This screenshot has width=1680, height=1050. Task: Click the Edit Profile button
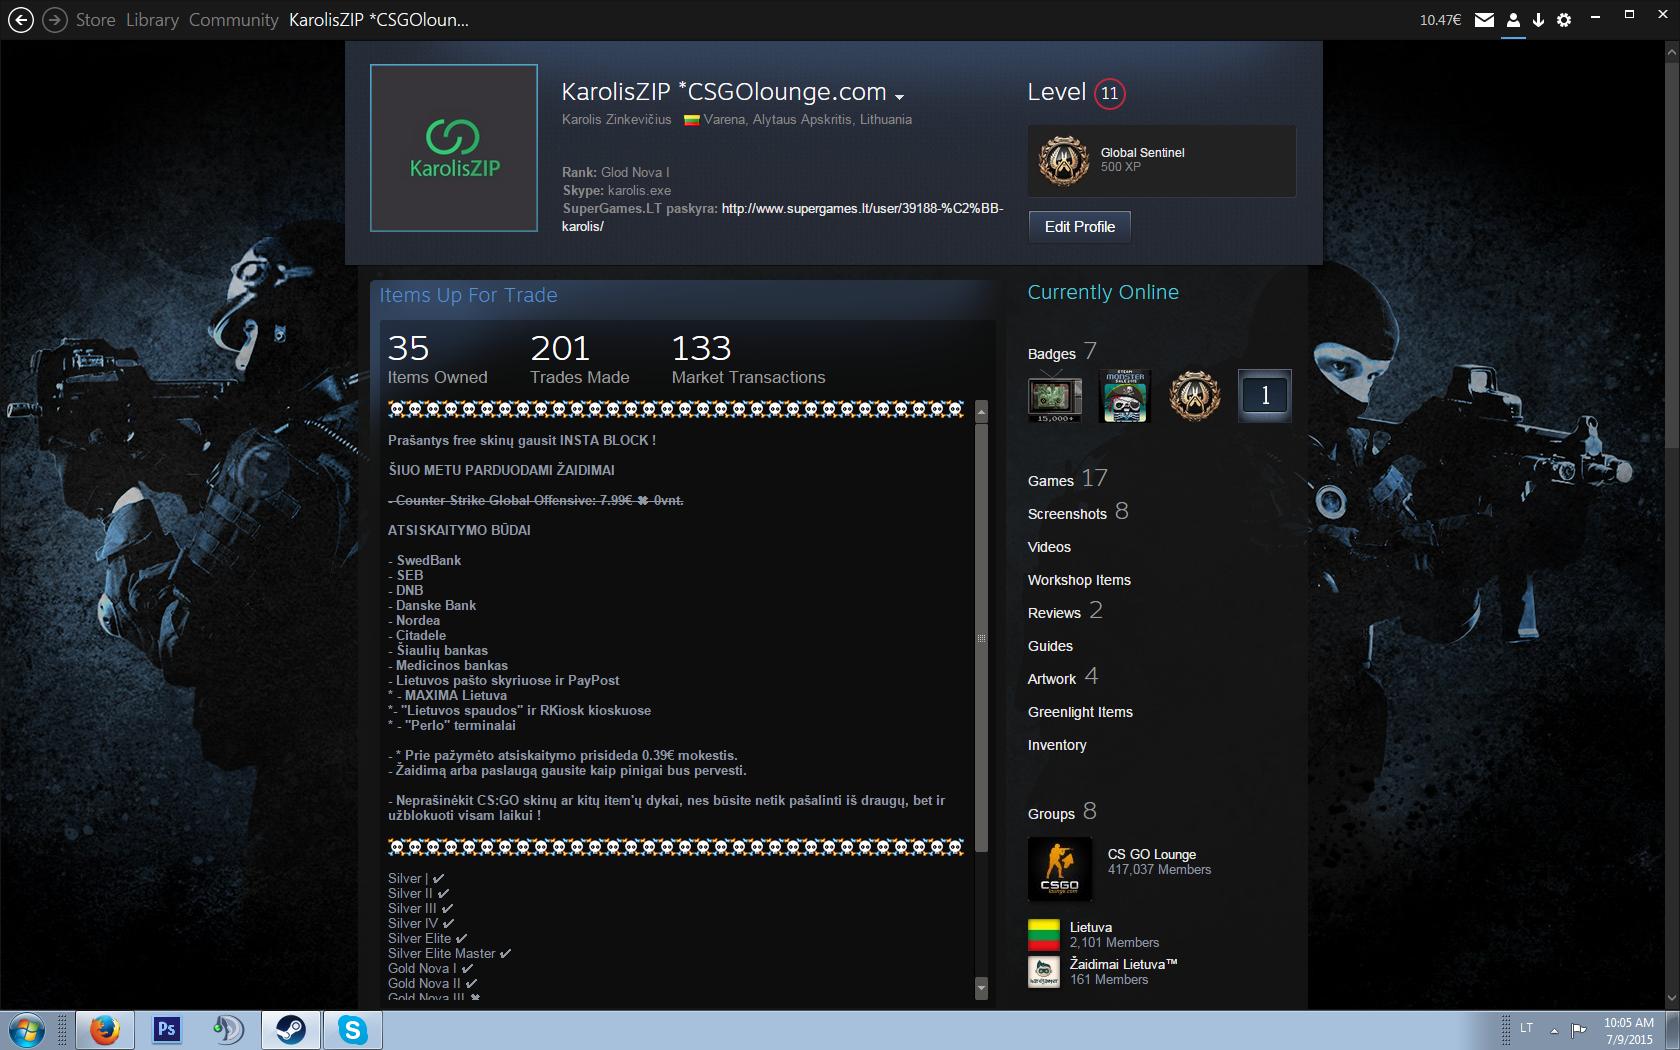(1080, 227)
